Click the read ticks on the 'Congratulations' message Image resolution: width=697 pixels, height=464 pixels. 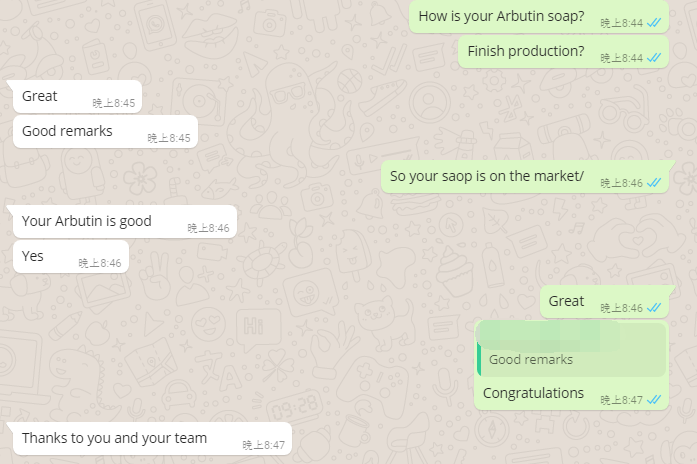[x=654, y=400]
